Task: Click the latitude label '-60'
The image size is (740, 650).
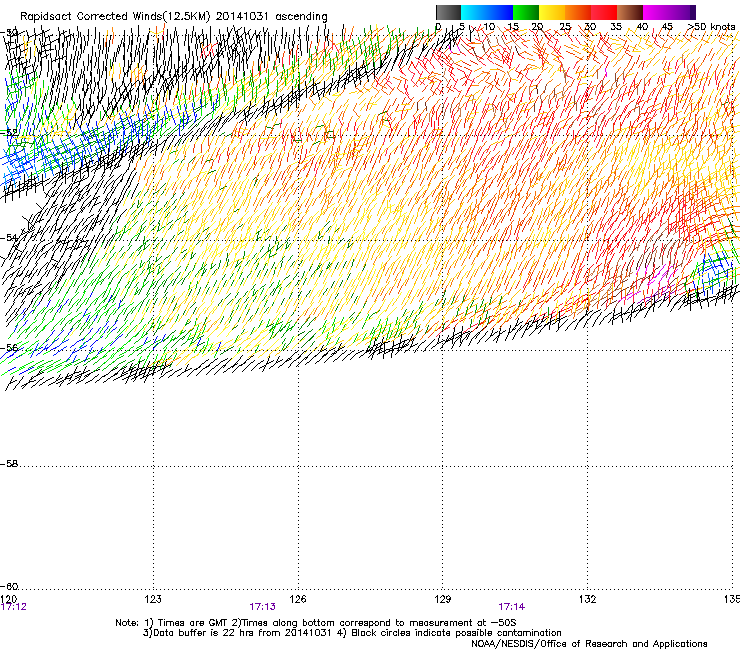Action: click(9, 586)
